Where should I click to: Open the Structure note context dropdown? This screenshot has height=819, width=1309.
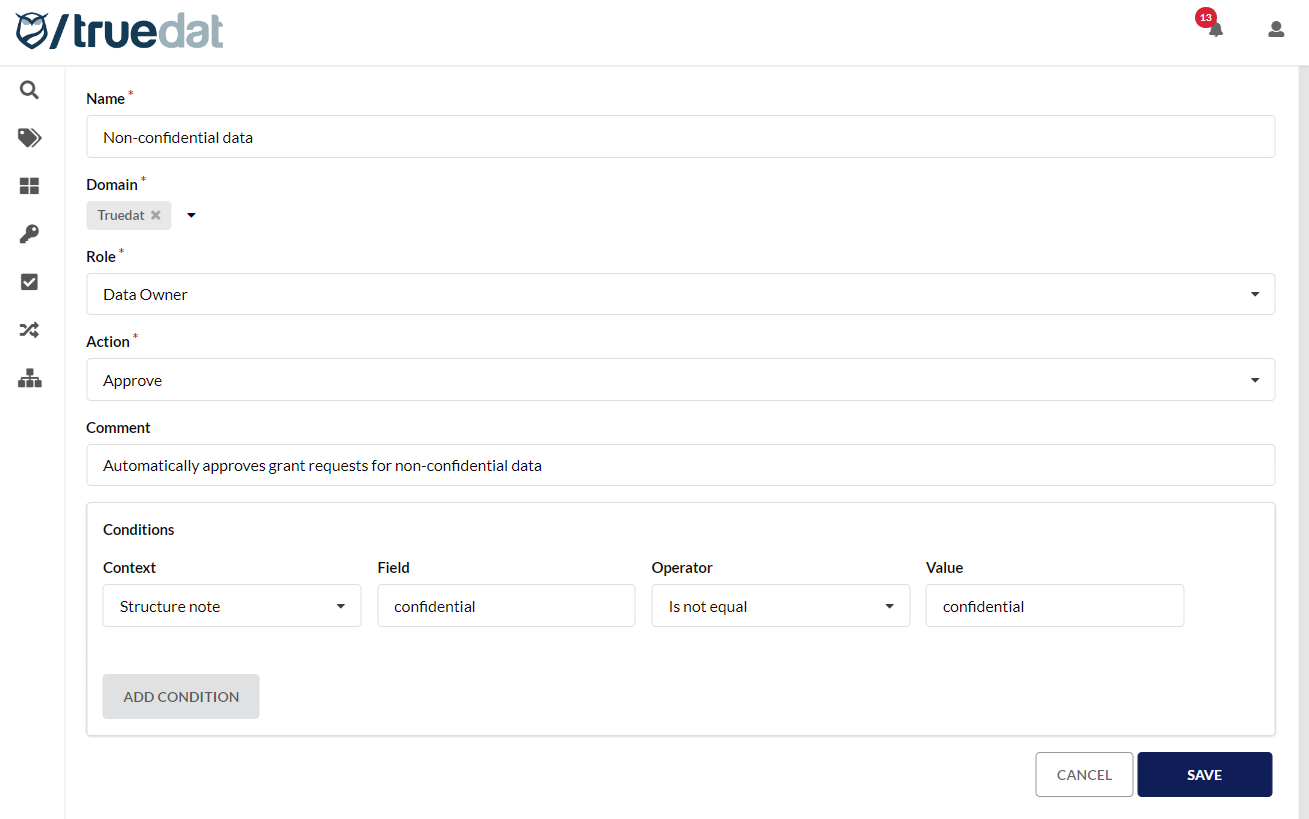343,605
